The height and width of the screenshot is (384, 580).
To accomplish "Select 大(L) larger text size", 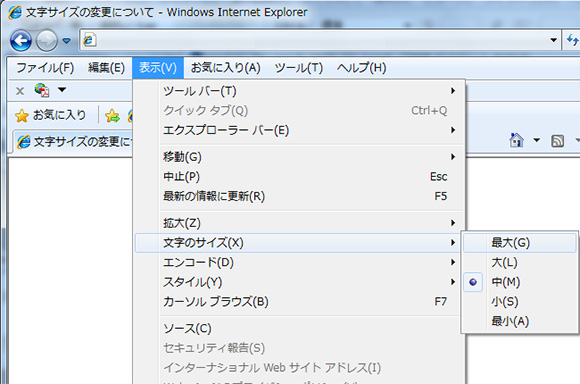I will point(520,262).
